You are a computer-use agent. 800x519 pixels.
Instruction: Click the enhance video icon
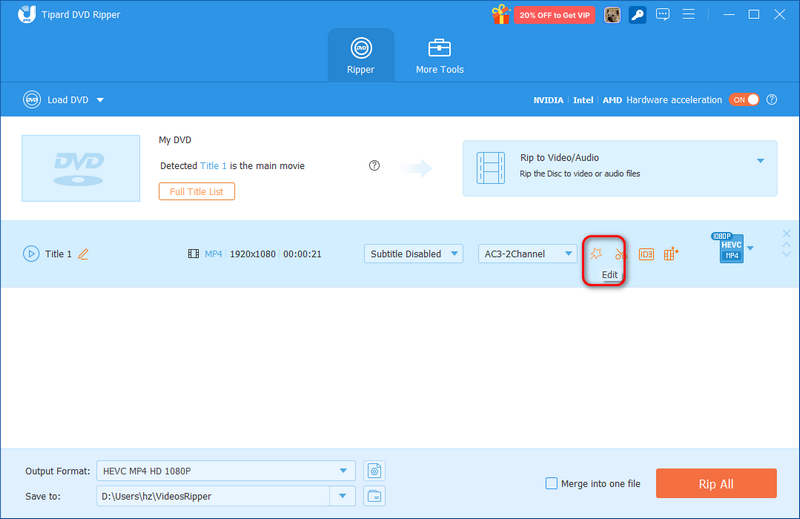point(671,254)
